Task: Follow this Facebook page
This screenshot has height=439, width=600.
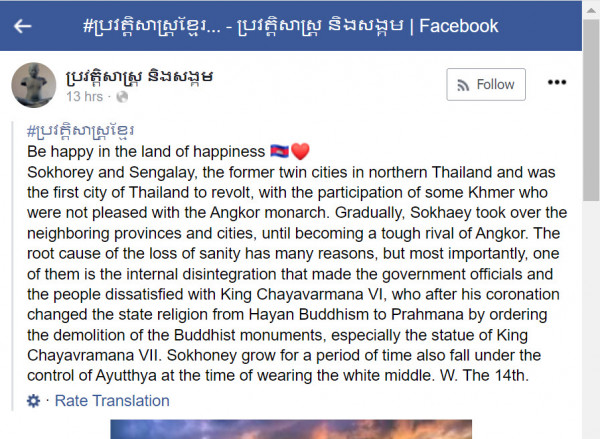Action: coord(485,84)
